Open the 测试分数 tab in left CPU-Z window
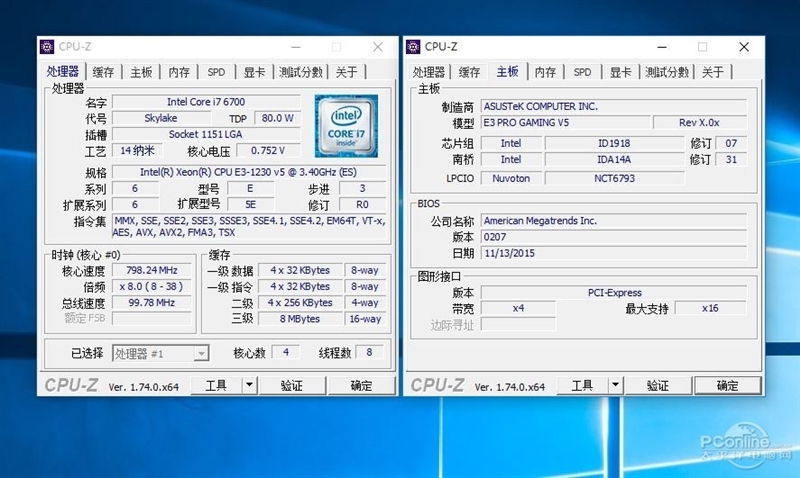This screenshot has height=478, width=800. click(301, 72)
